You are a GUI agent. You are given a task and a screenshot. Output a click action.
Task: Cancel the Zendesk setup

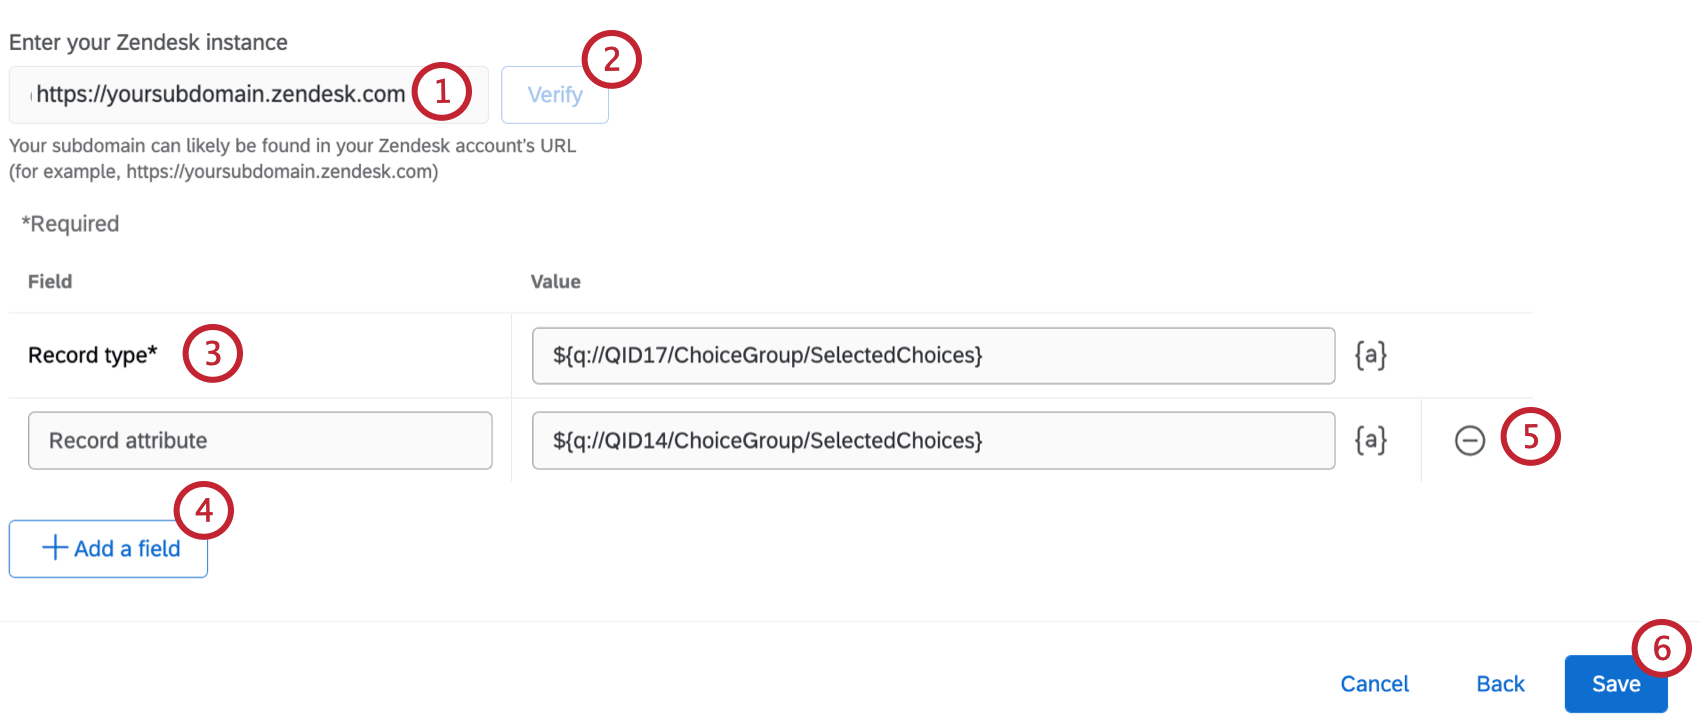coord(1374,684)
